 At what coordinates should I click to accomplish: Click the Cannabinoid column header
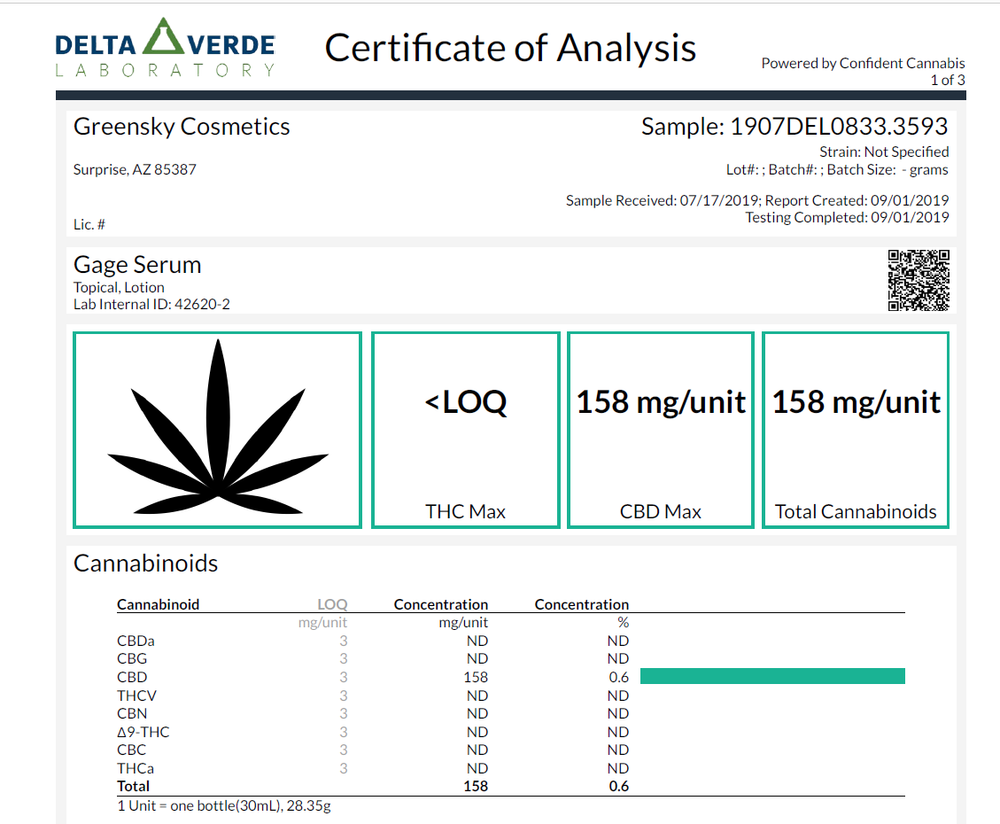click(x=158, y=605)
